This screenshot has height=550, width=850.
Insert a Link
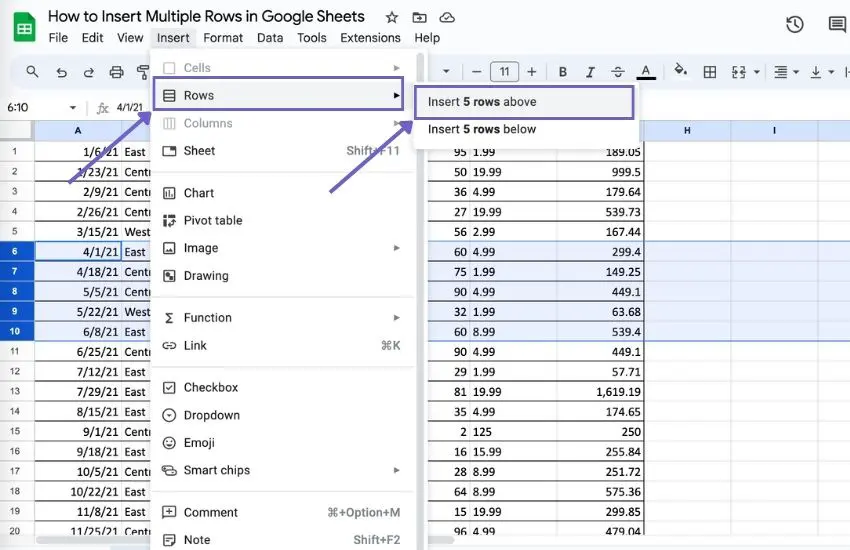(x=282, y=346)
